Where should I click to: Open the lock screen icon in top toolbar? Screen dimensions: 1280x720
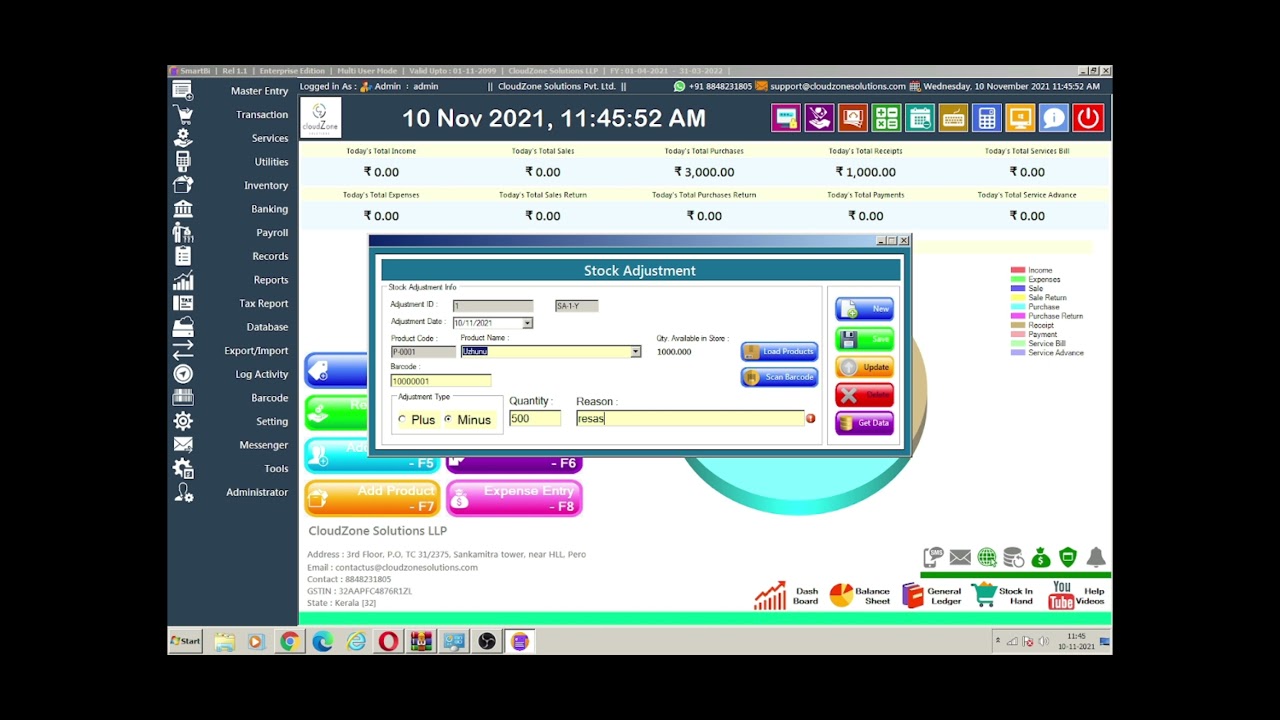click(x=786, y=118)
